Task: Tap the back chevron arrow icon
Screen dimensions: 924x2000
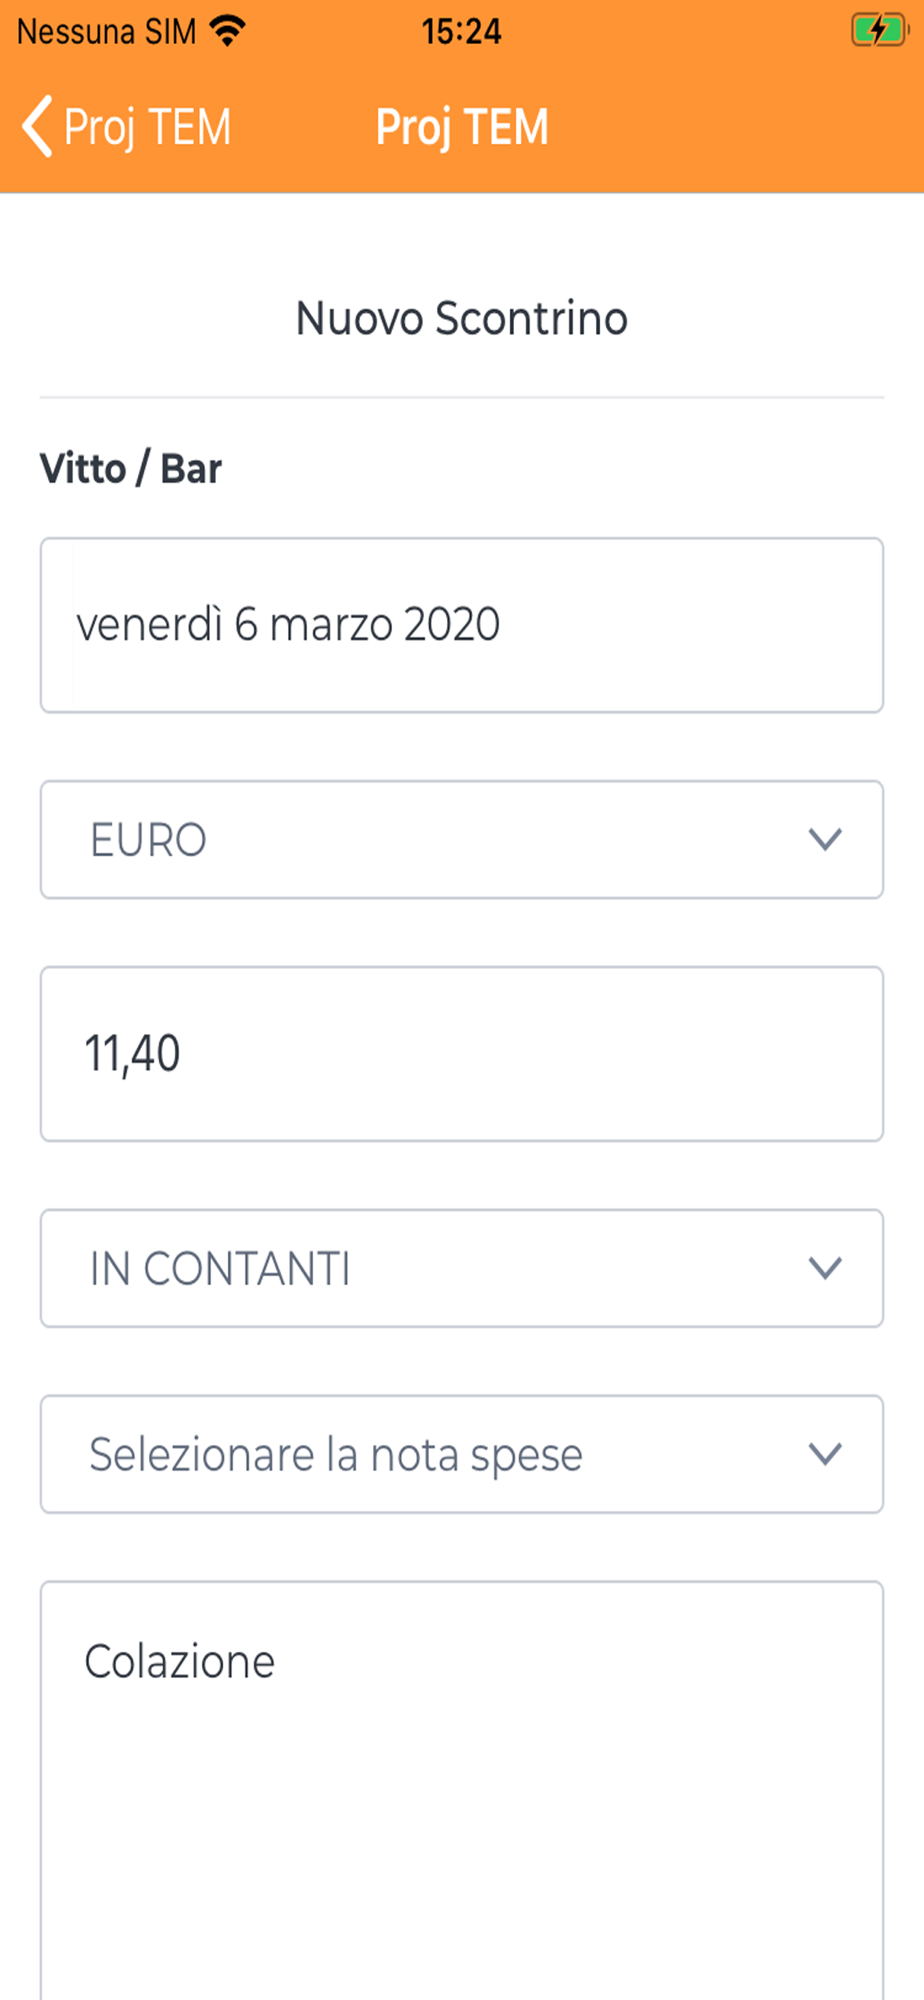Action: [38, 127]
